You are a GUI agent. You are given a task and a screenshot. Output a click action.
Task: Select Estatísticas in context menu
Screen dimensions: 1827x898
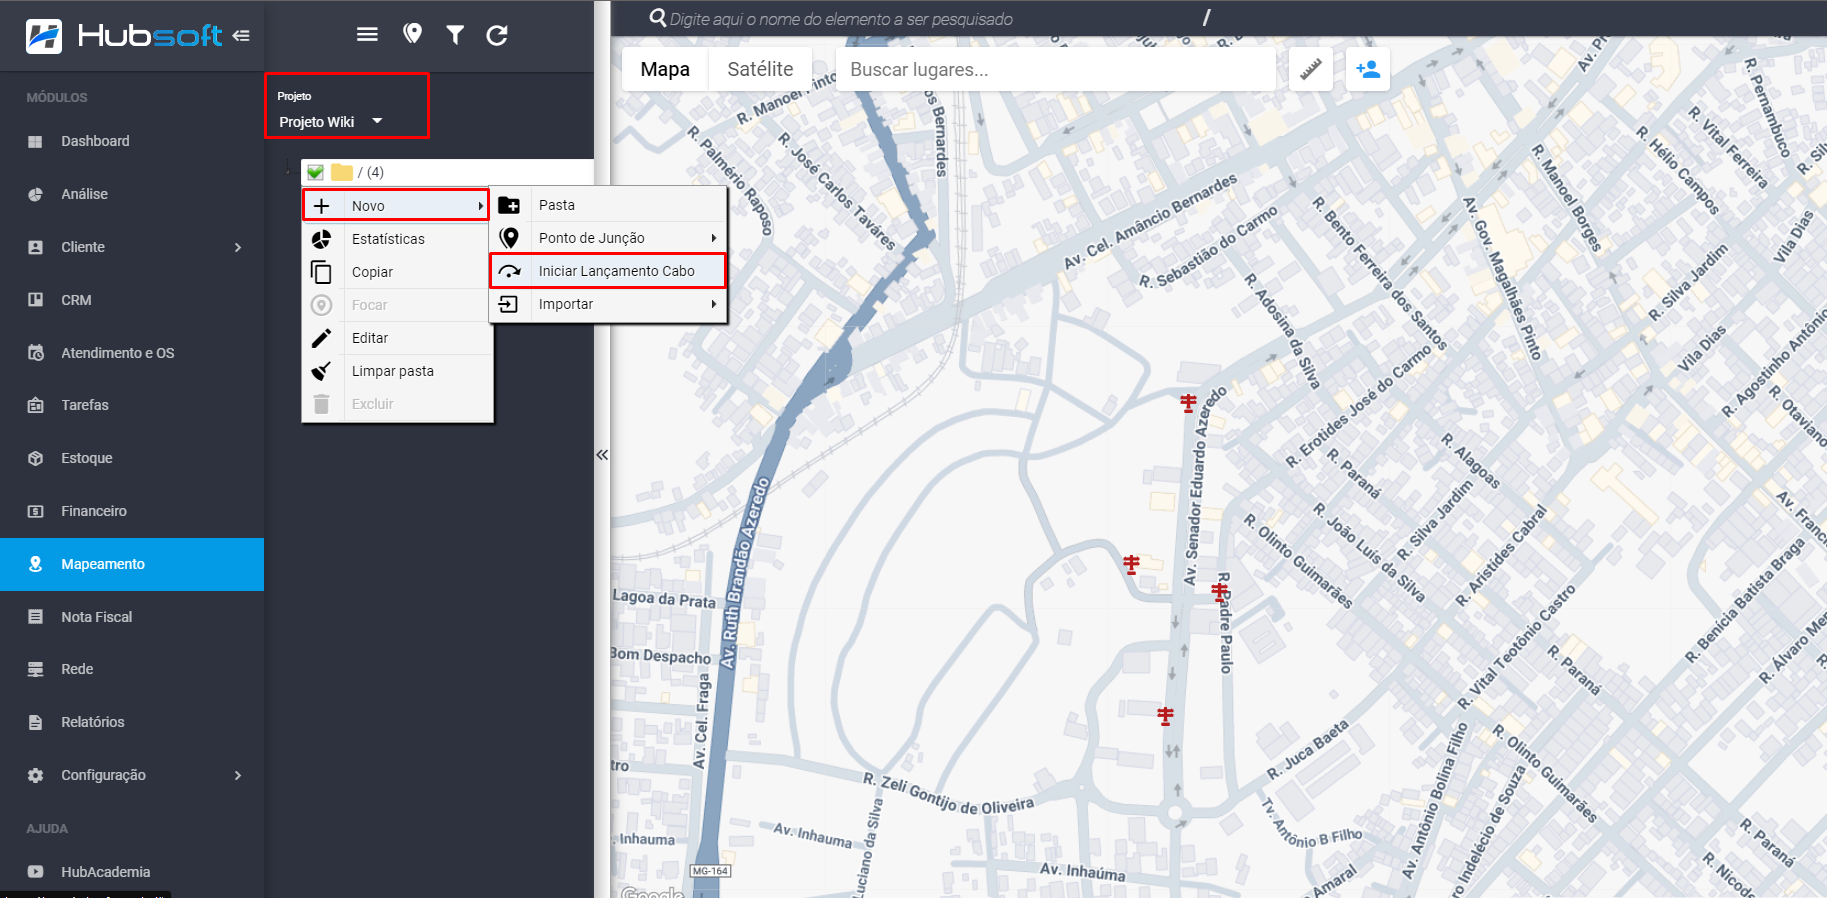(x=397, y=239)
